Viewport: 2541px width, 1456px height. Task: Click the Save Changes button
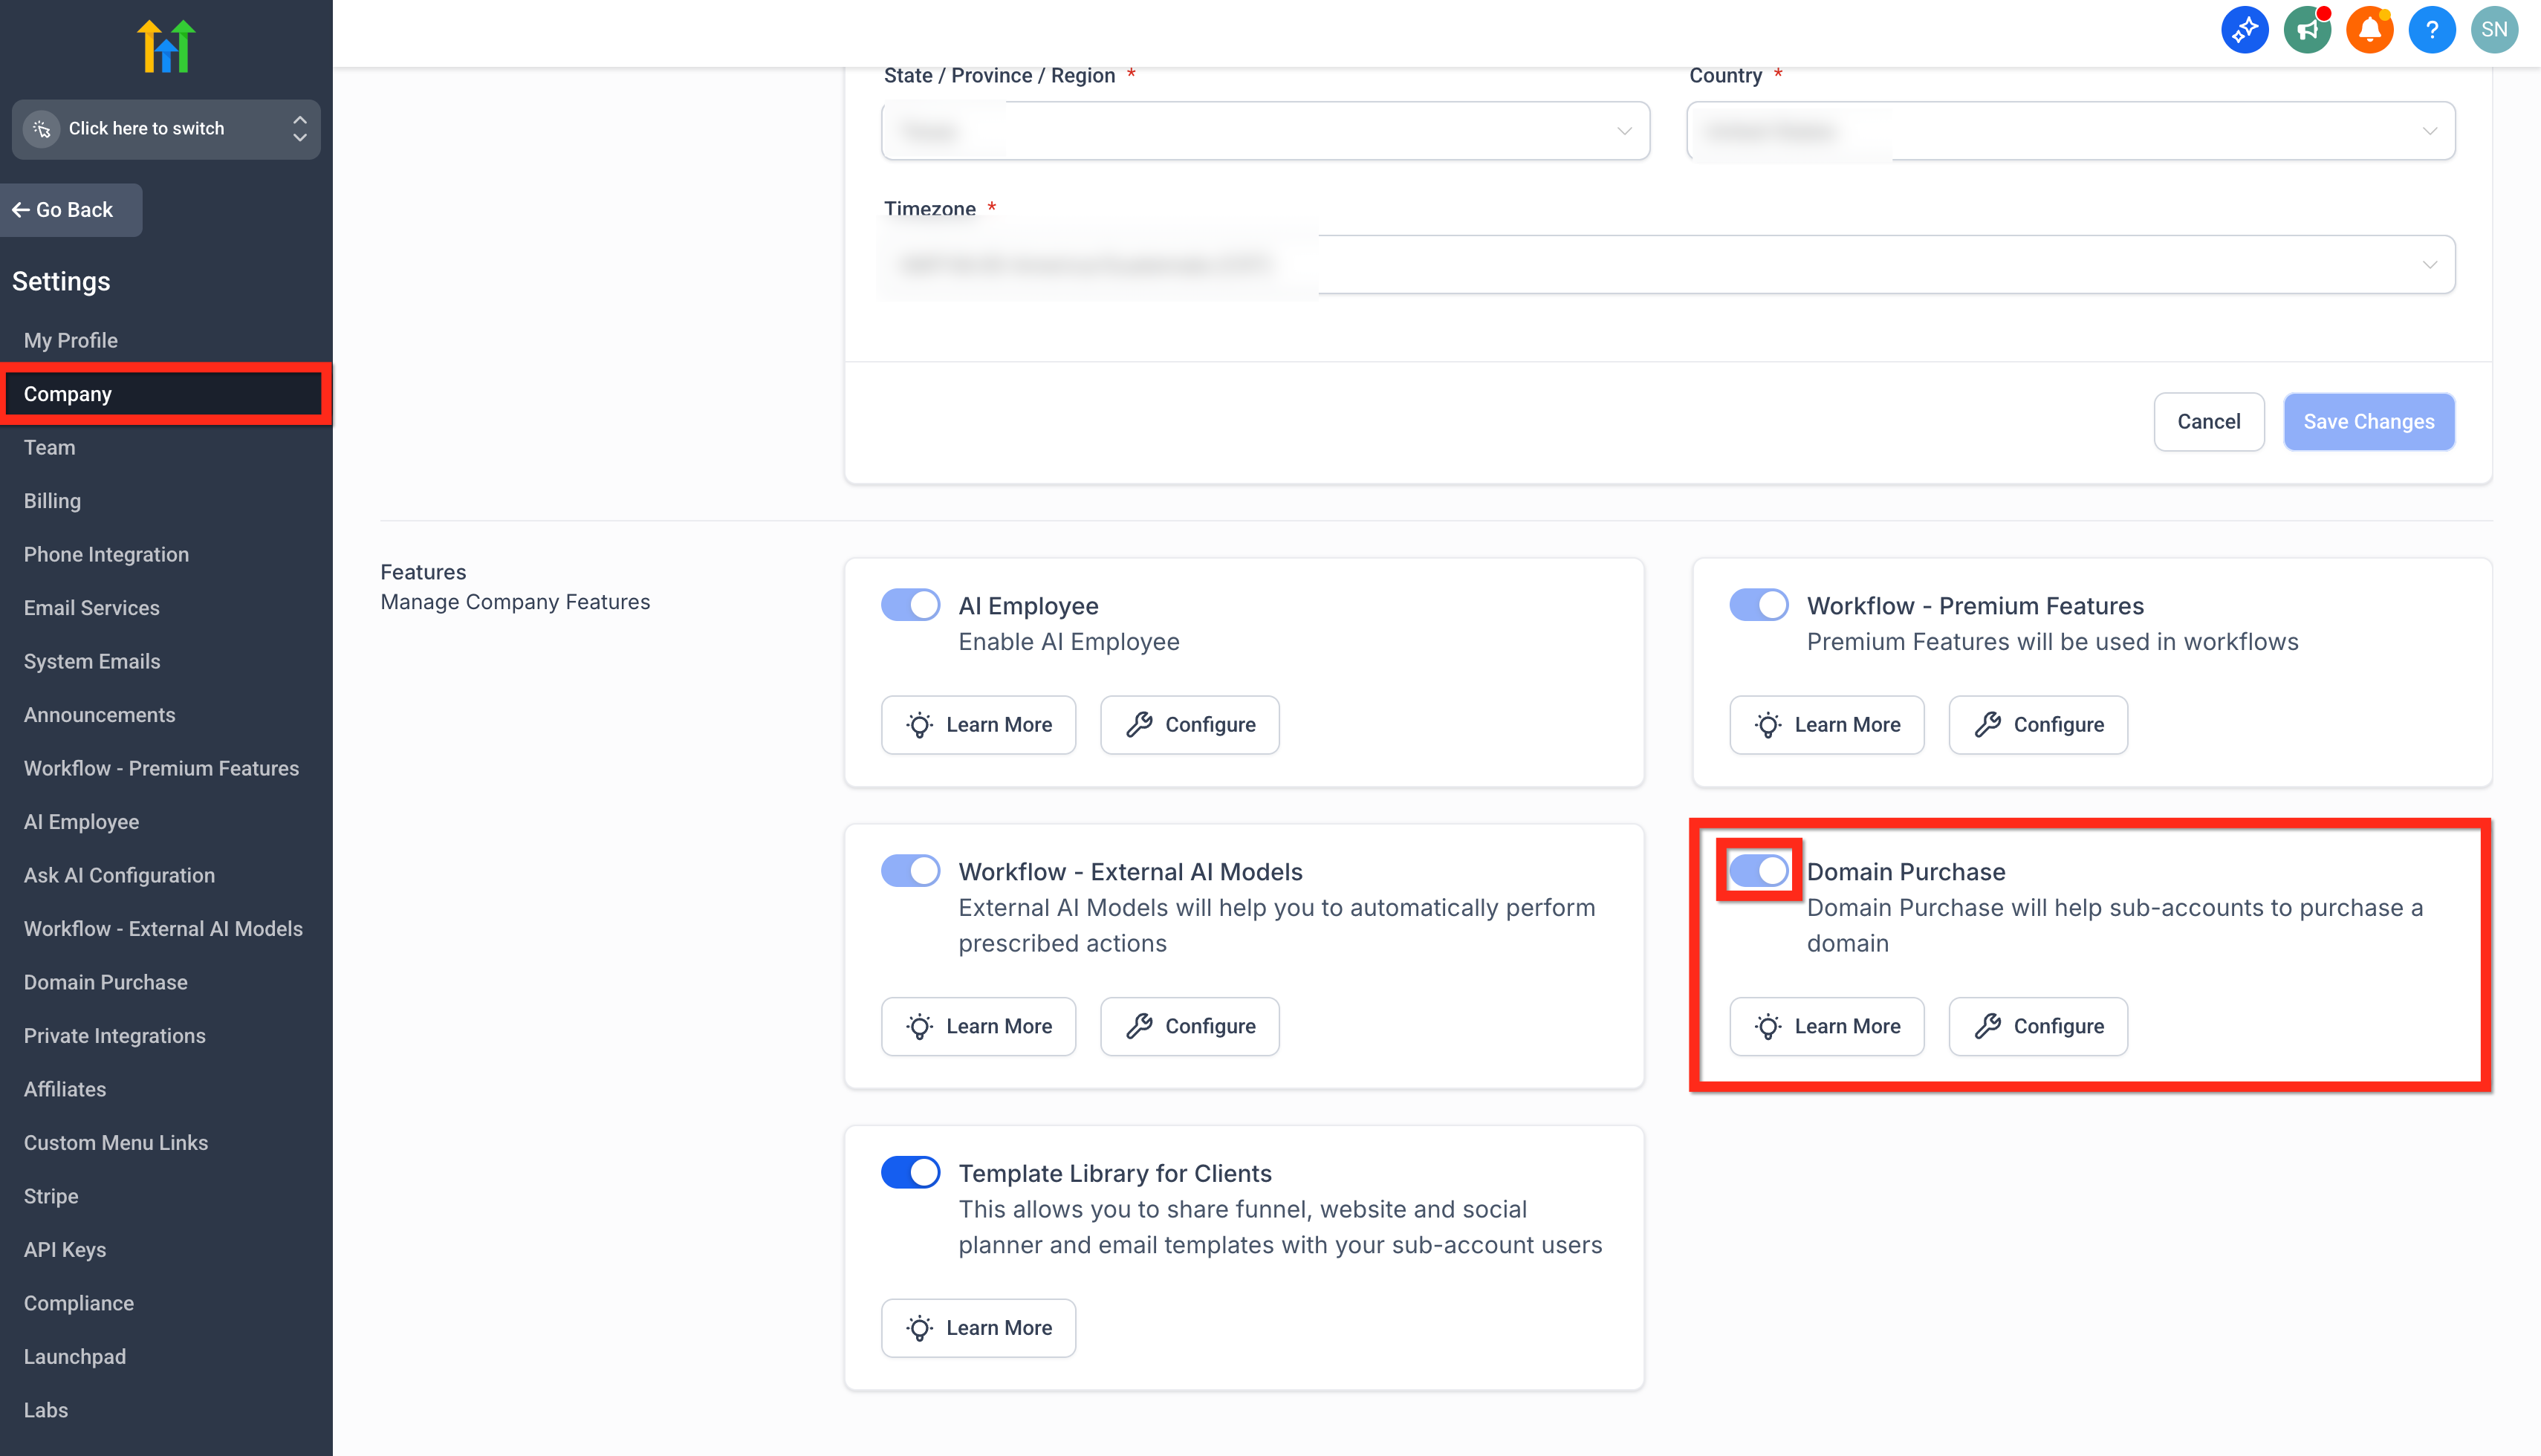click(x=2368, y=422)
